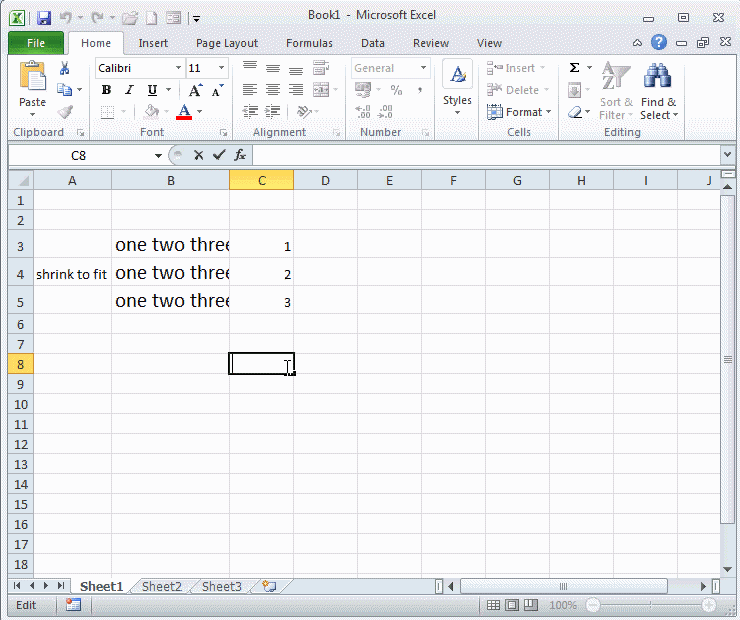Switch to Page Layout view in status bar
740x620 pixels.
pos(511,605)
